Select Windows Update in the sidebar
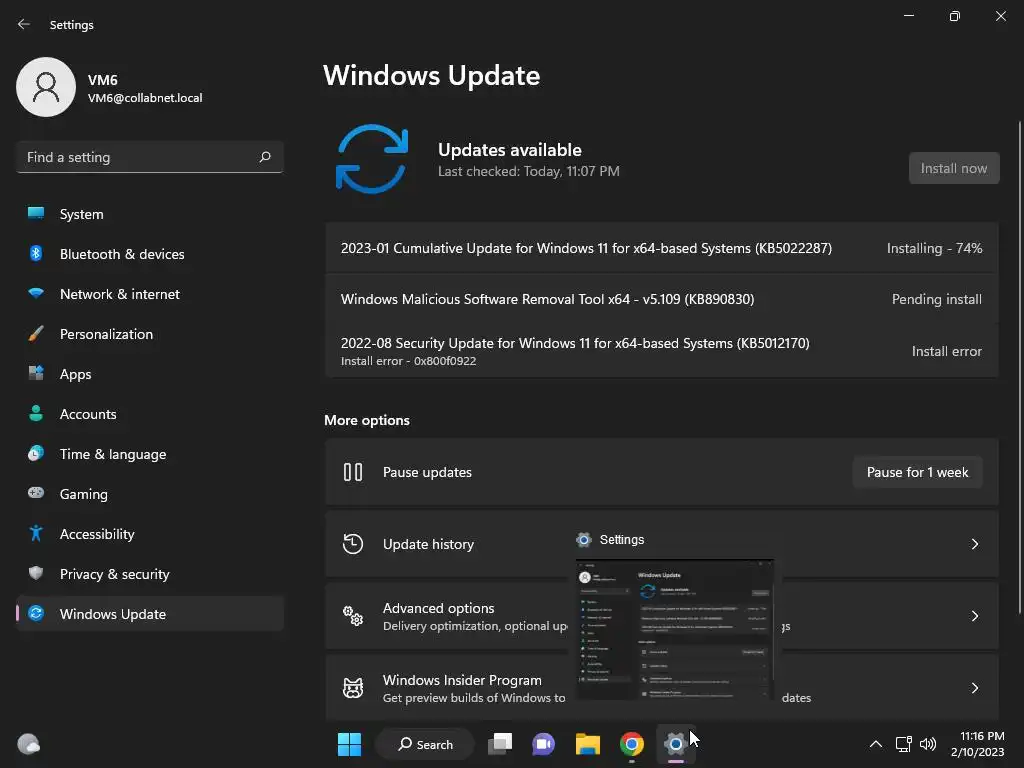This screenshot has width=1024, height=768. [x=150, y=614]
